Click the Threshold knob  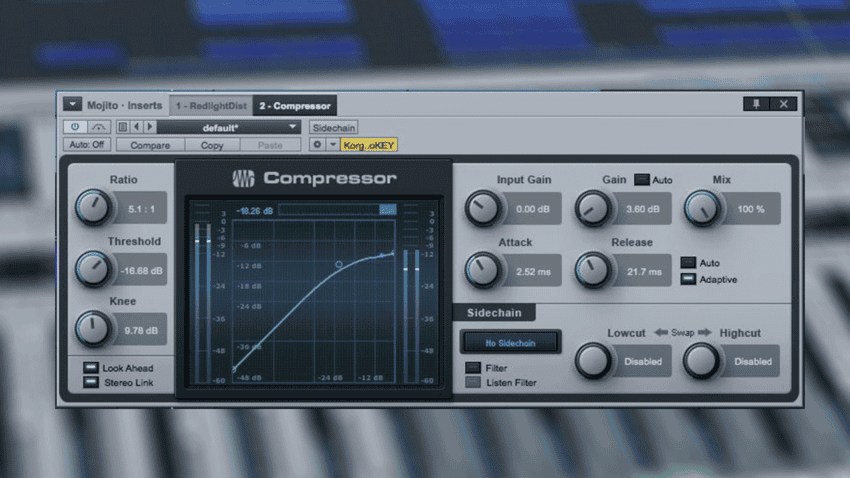[93, 269]
